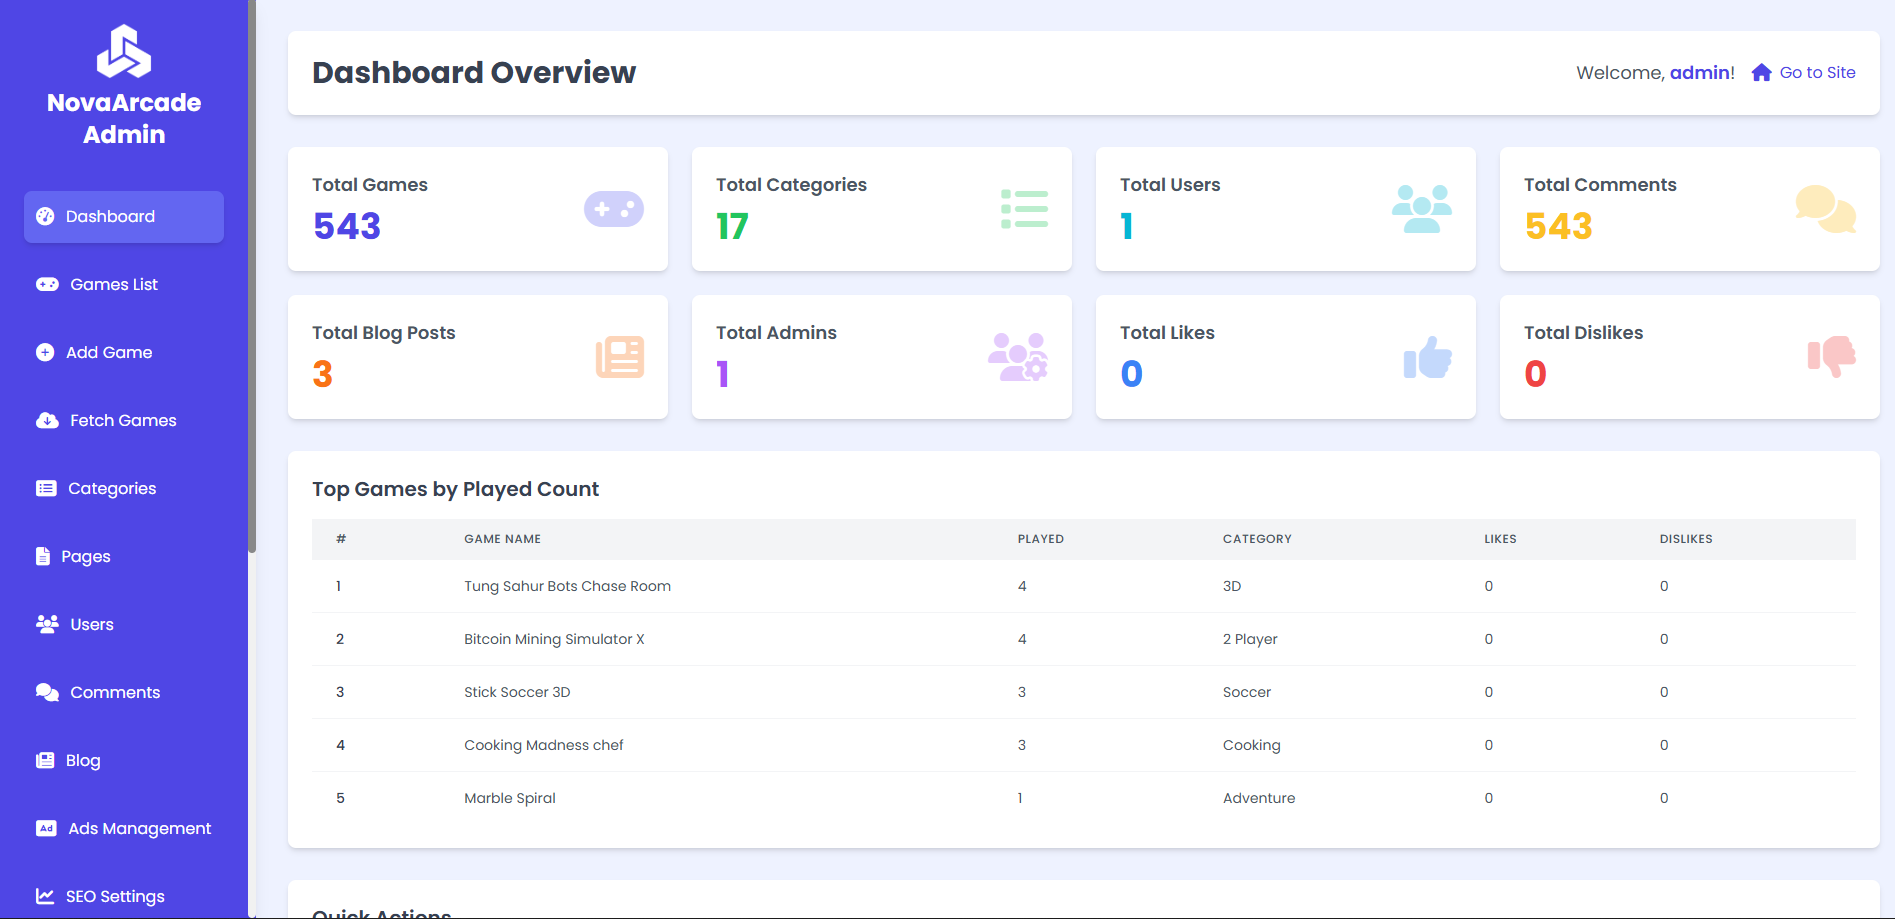
Task: Click the Add Game plus icon
Action: click(46, 352)
